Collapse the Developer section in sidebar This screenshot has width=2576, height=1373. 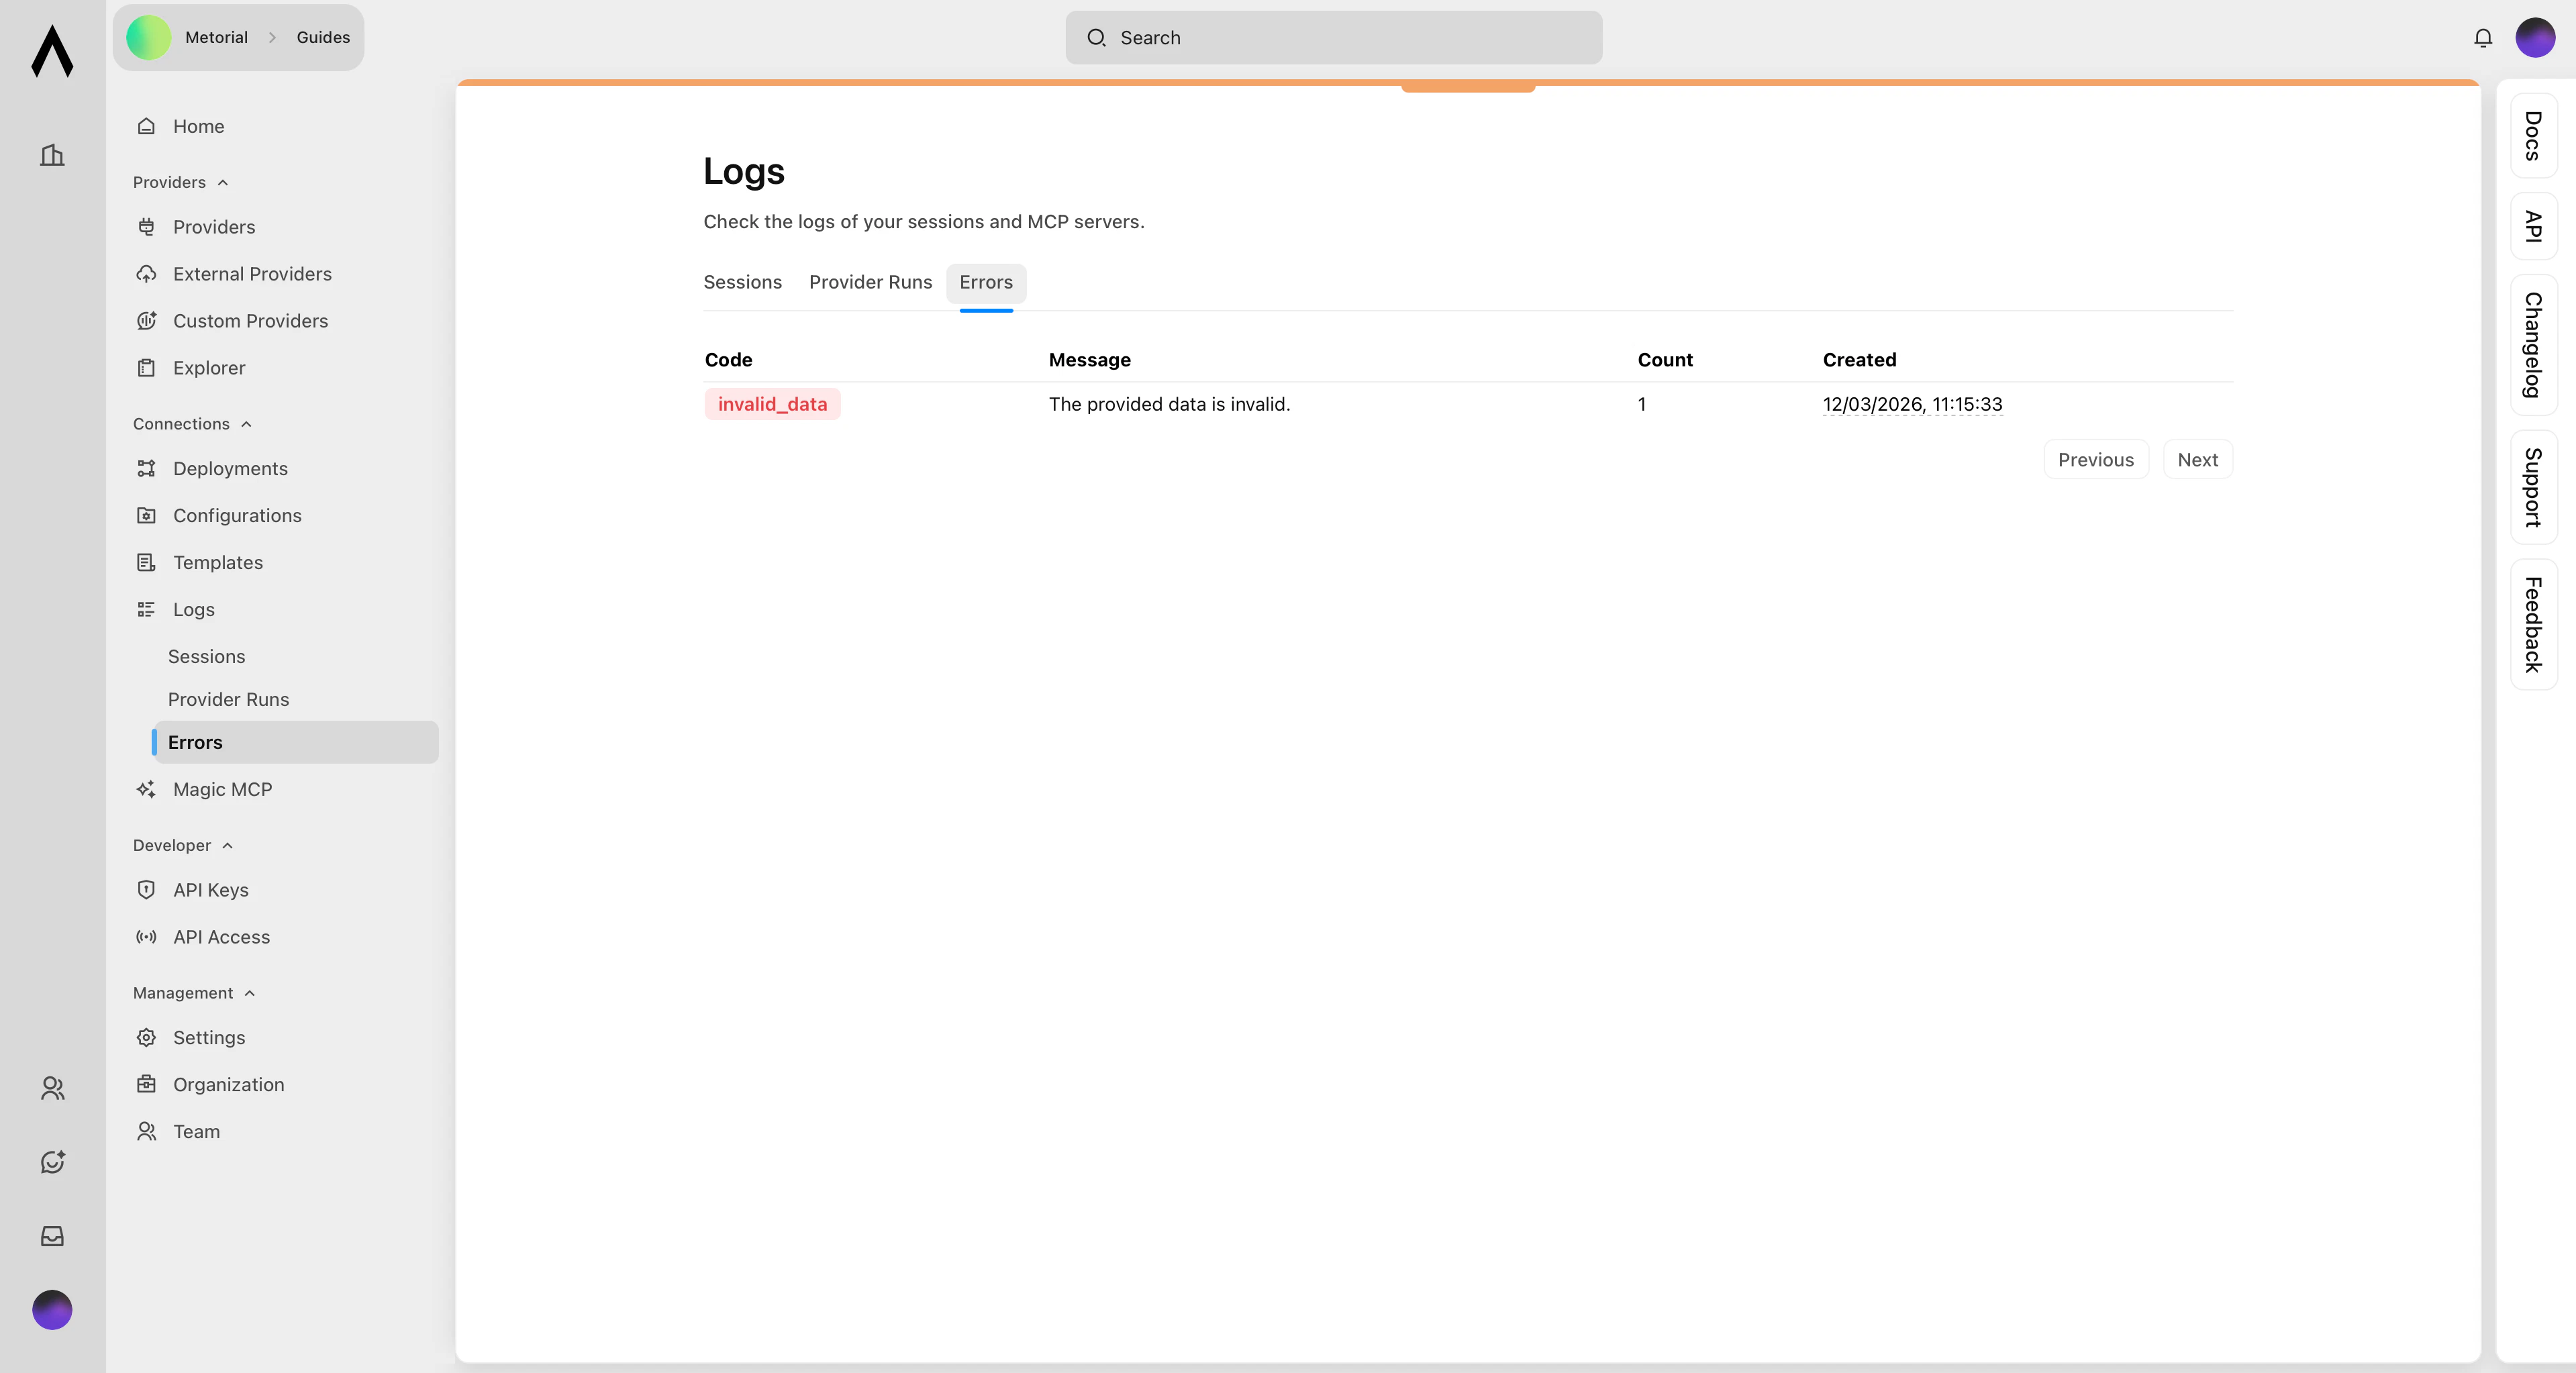tap(228, 845)
